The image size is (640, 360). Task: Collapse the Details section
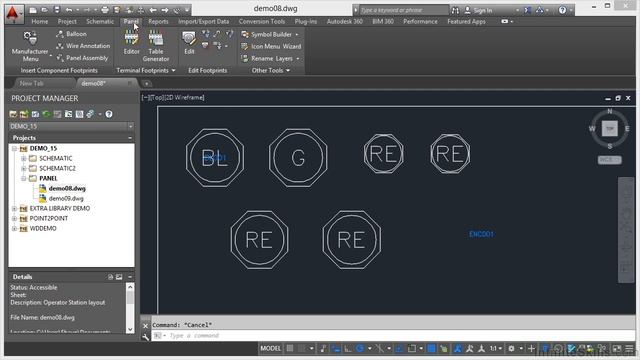(x=130, y=277)
